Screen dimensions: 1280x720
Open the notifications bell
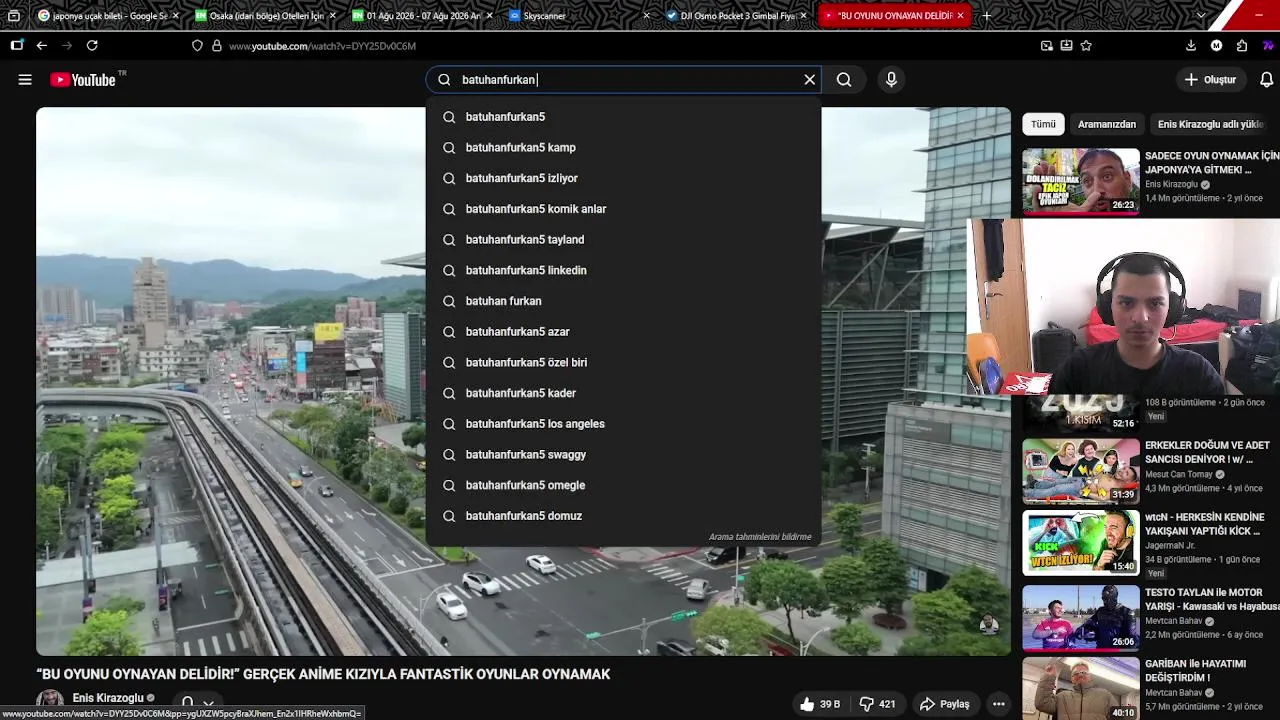pos(1266,80)
